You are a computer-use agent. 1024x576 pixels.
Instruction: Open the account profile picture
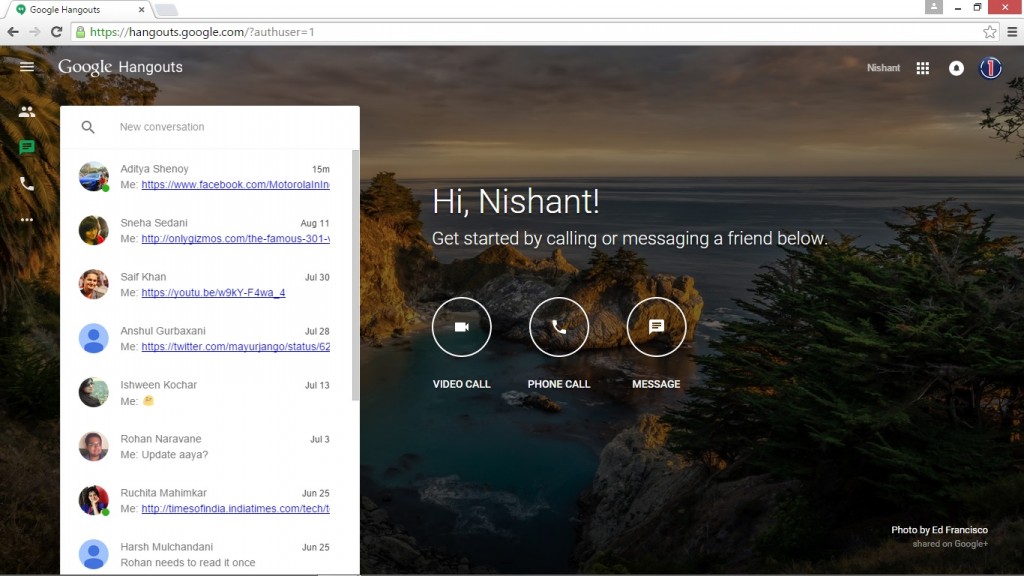tap(991, 68)
